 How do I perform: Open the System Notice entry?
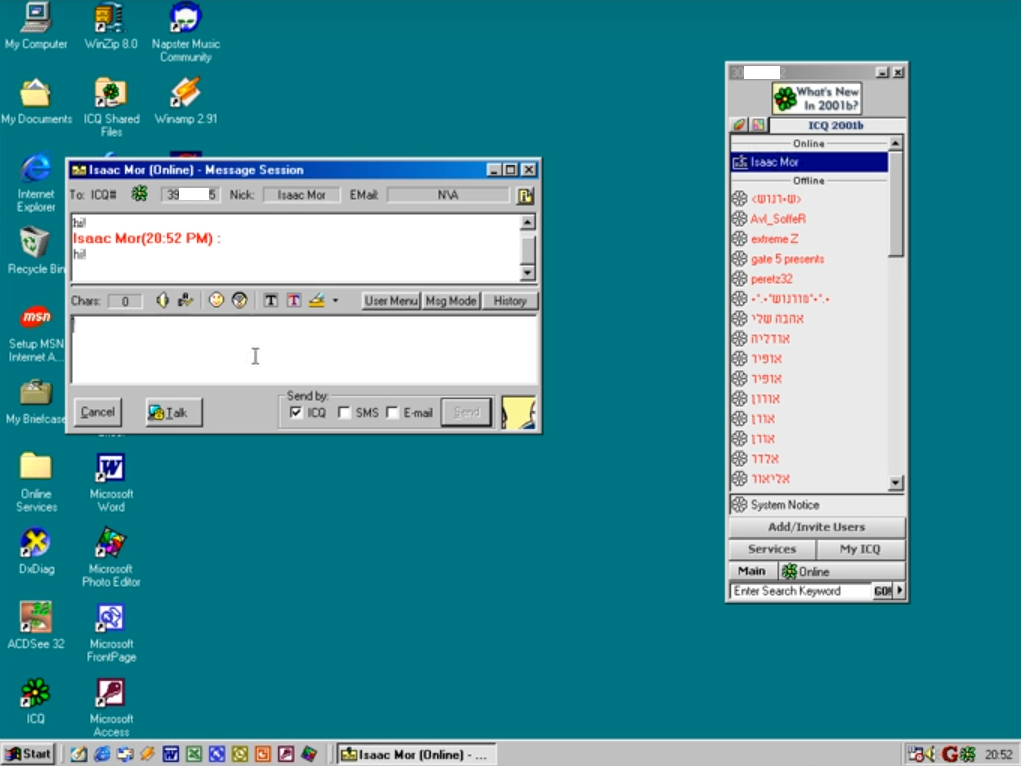pyautogui.click(x=817, y=505)
